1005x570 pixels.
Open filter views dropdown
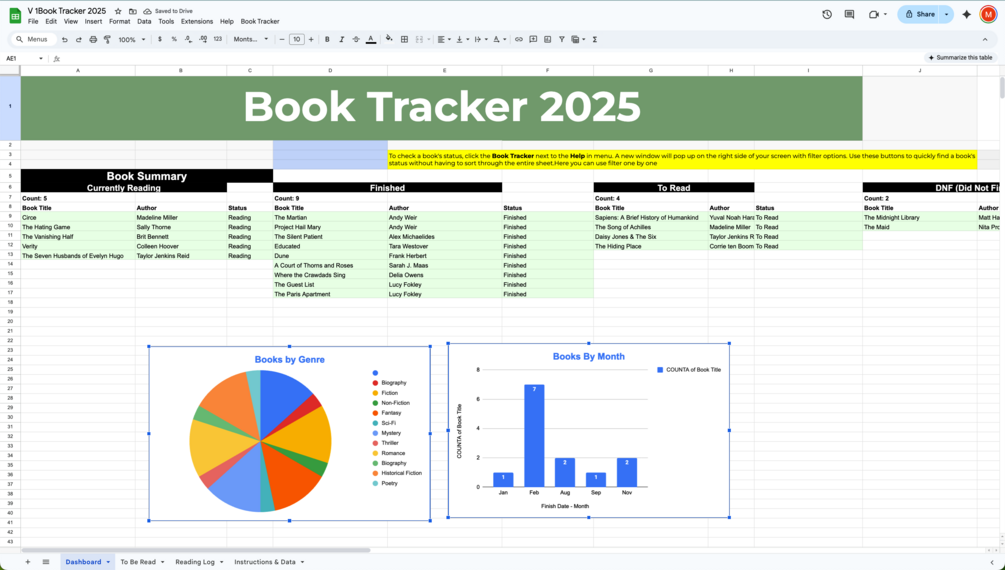[578, 39]
